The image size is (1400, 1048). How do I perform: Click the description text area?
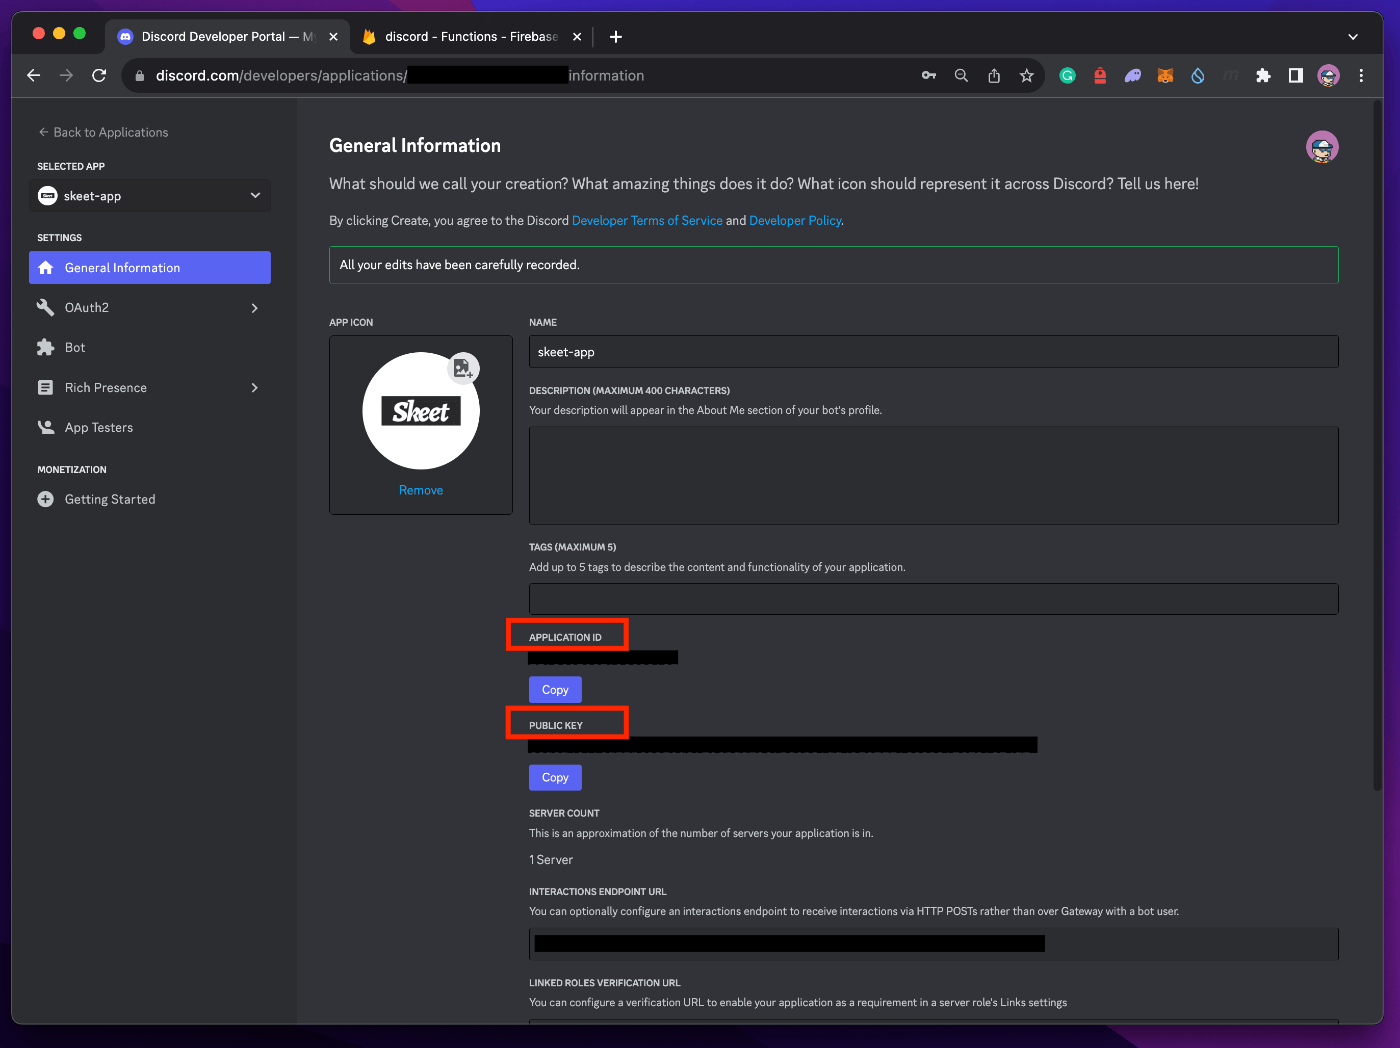pos(934,475)
